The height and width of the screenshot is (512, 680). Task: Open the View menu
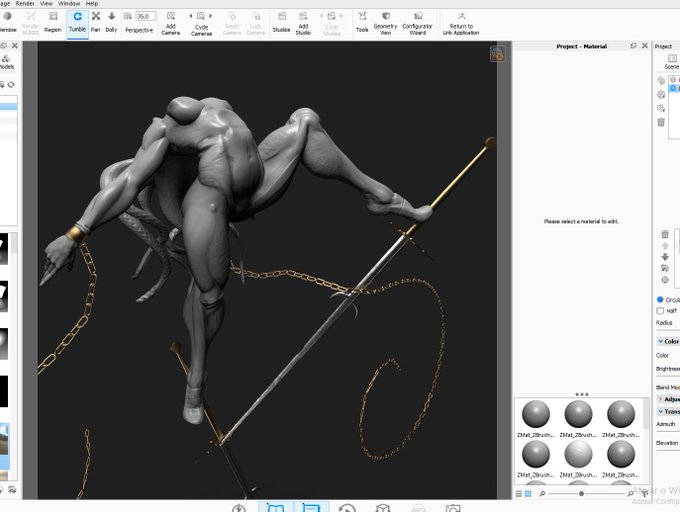pos(46,3)
